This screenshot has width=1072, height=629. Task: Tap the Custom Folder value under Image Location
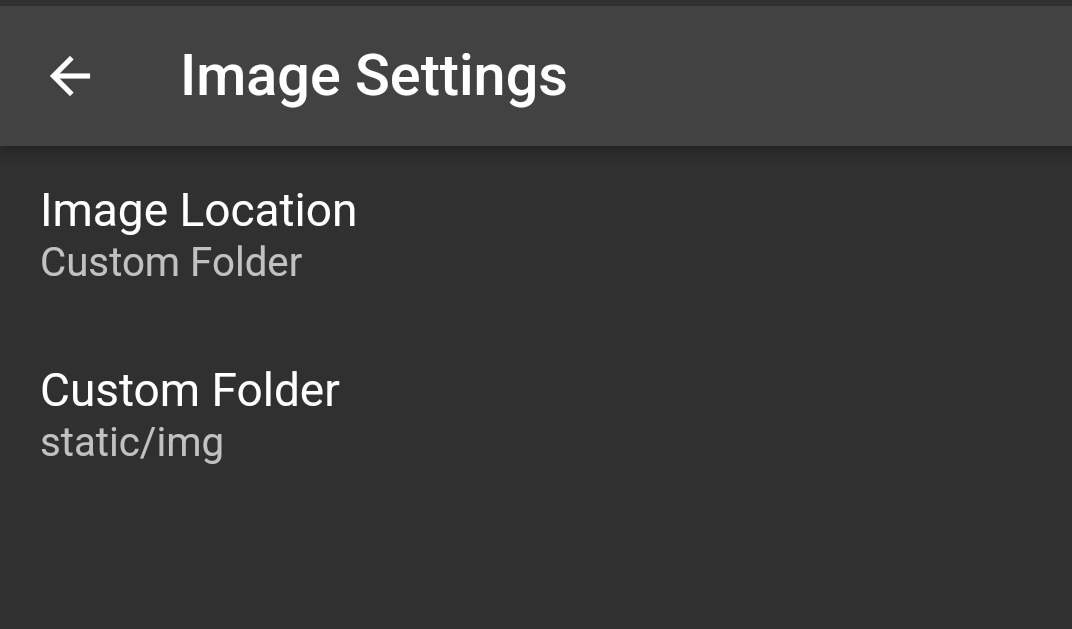(171, 263)
